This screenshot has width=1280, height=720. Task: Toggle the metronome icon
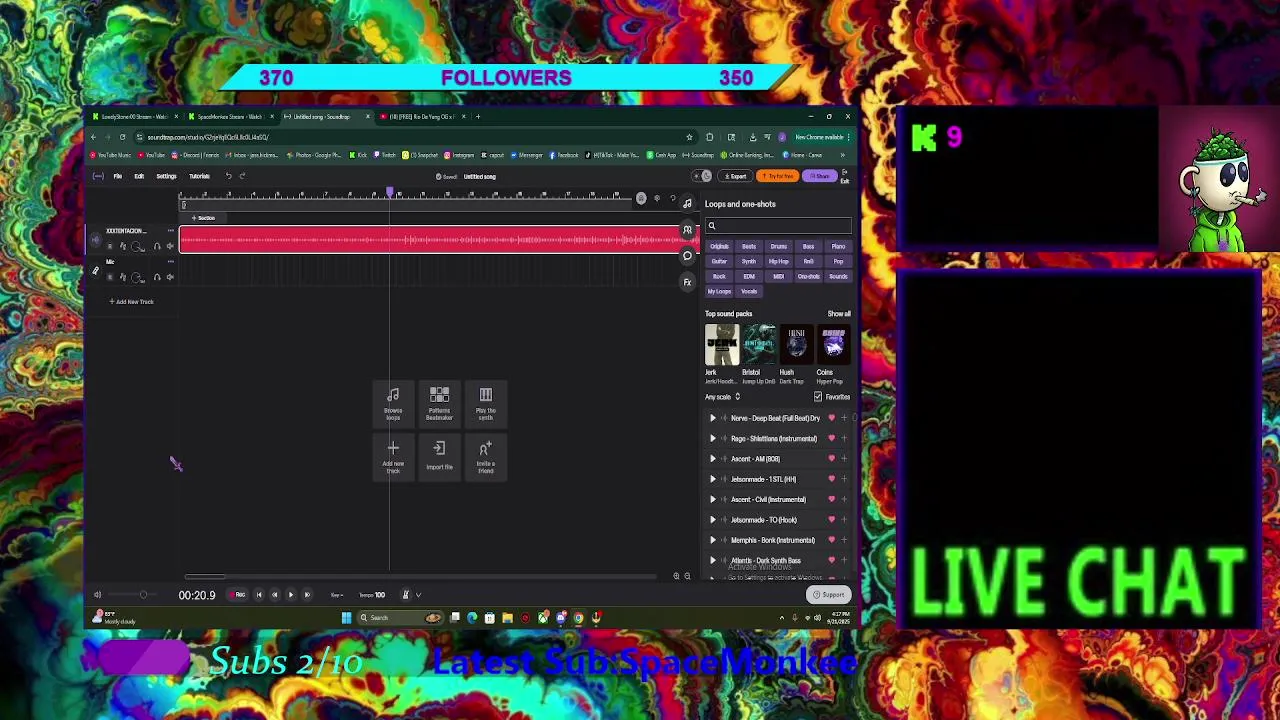(406, 595)
